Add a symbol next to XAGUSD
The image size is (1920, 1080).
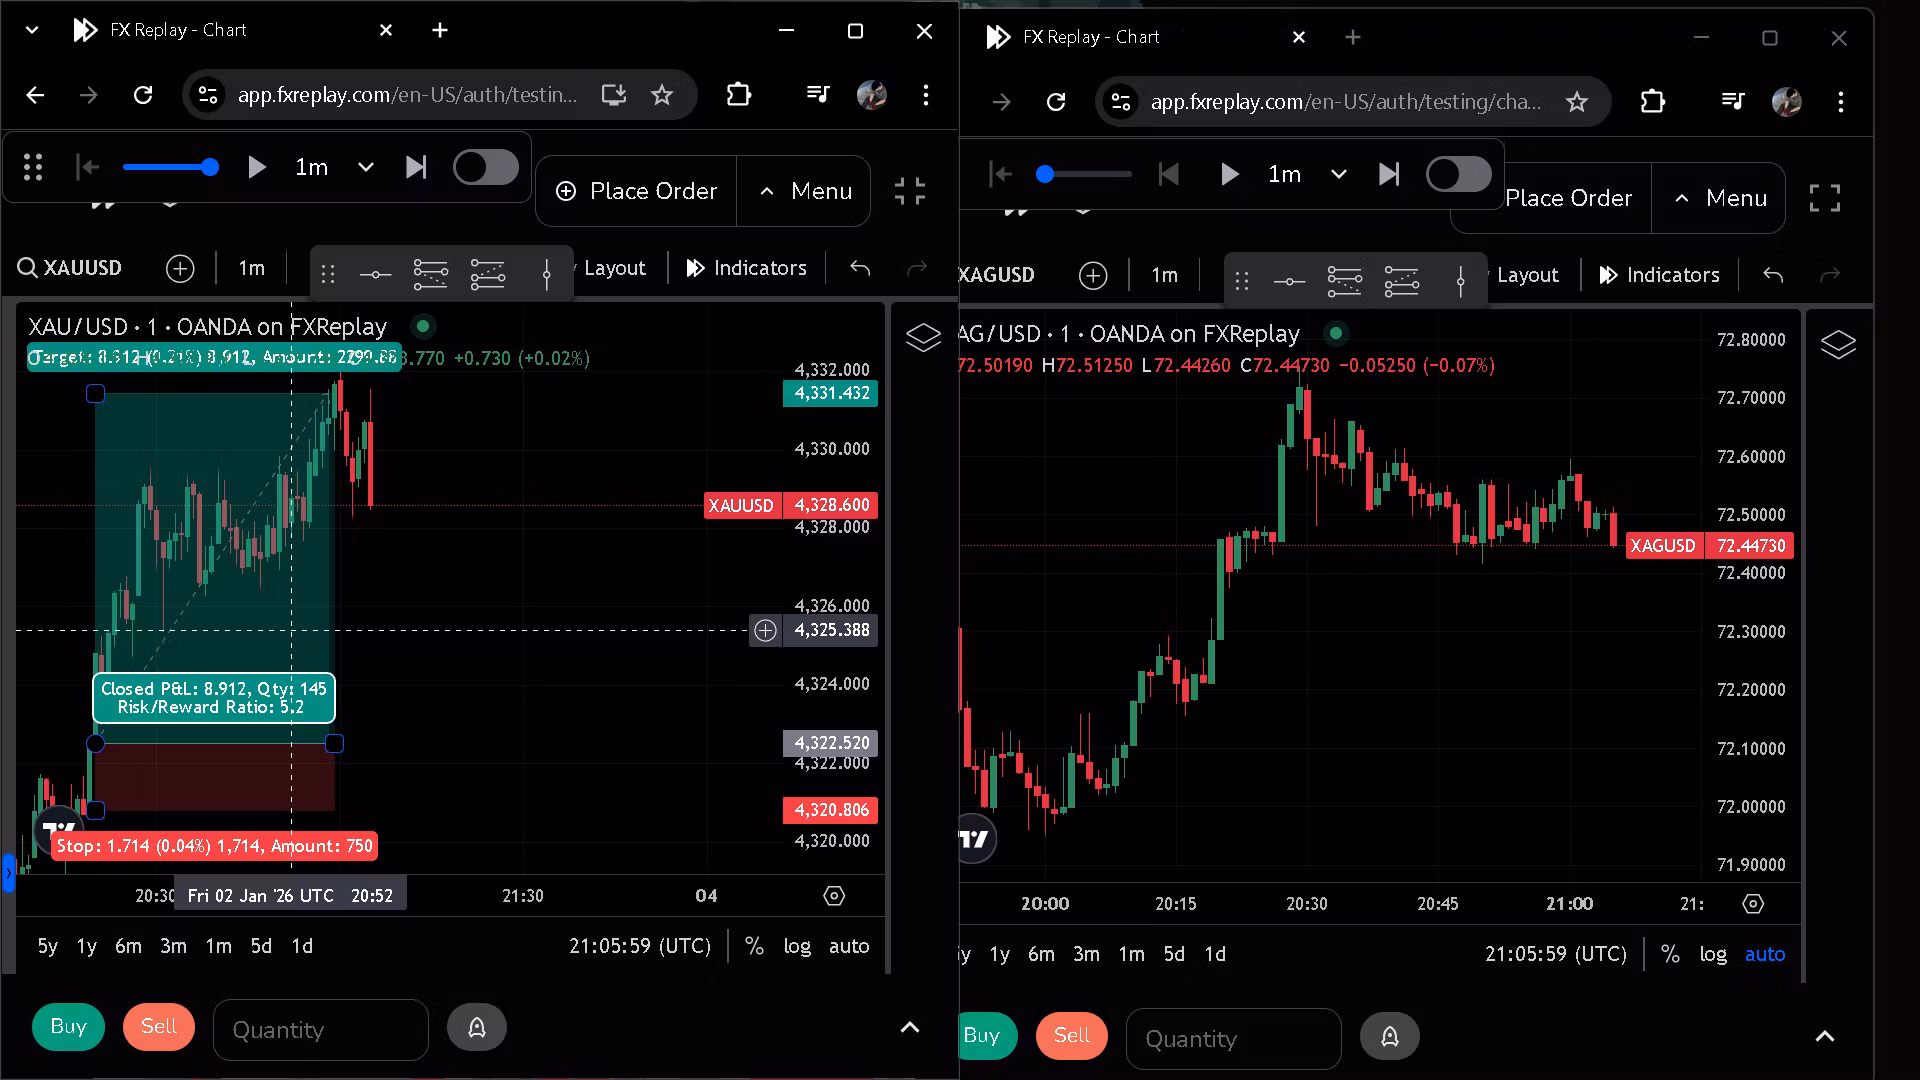click(x=1093, y=276)
